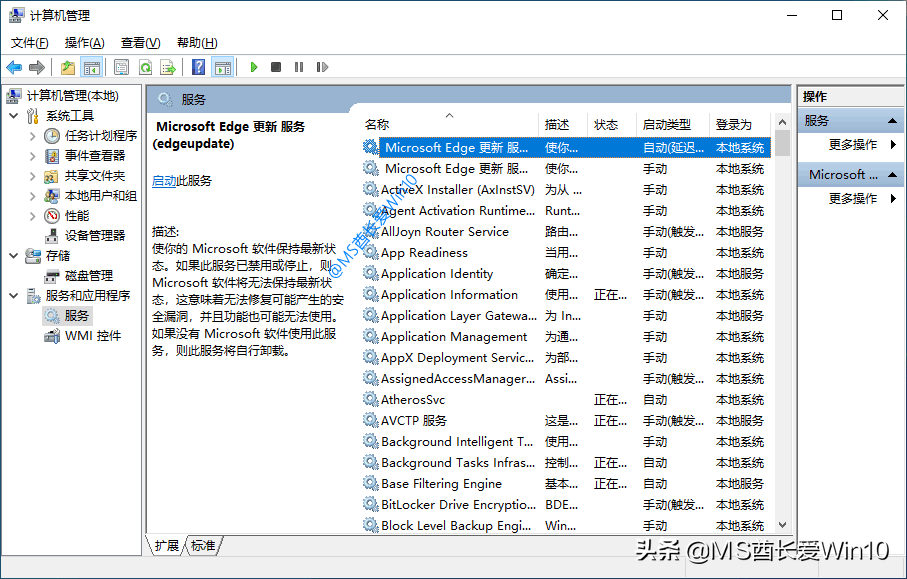Sort by the 登录为 column header
This screenshot has width=907, height=579.
point(740,124)
